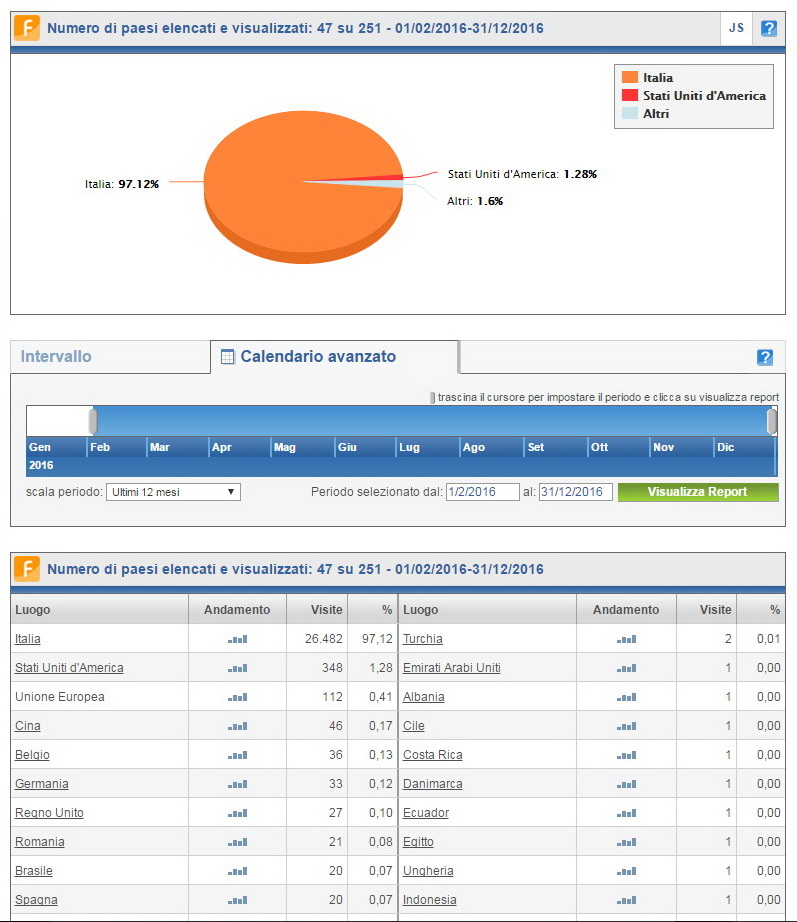
Task: Open the Turchia country link
Action: coord(423,639)
